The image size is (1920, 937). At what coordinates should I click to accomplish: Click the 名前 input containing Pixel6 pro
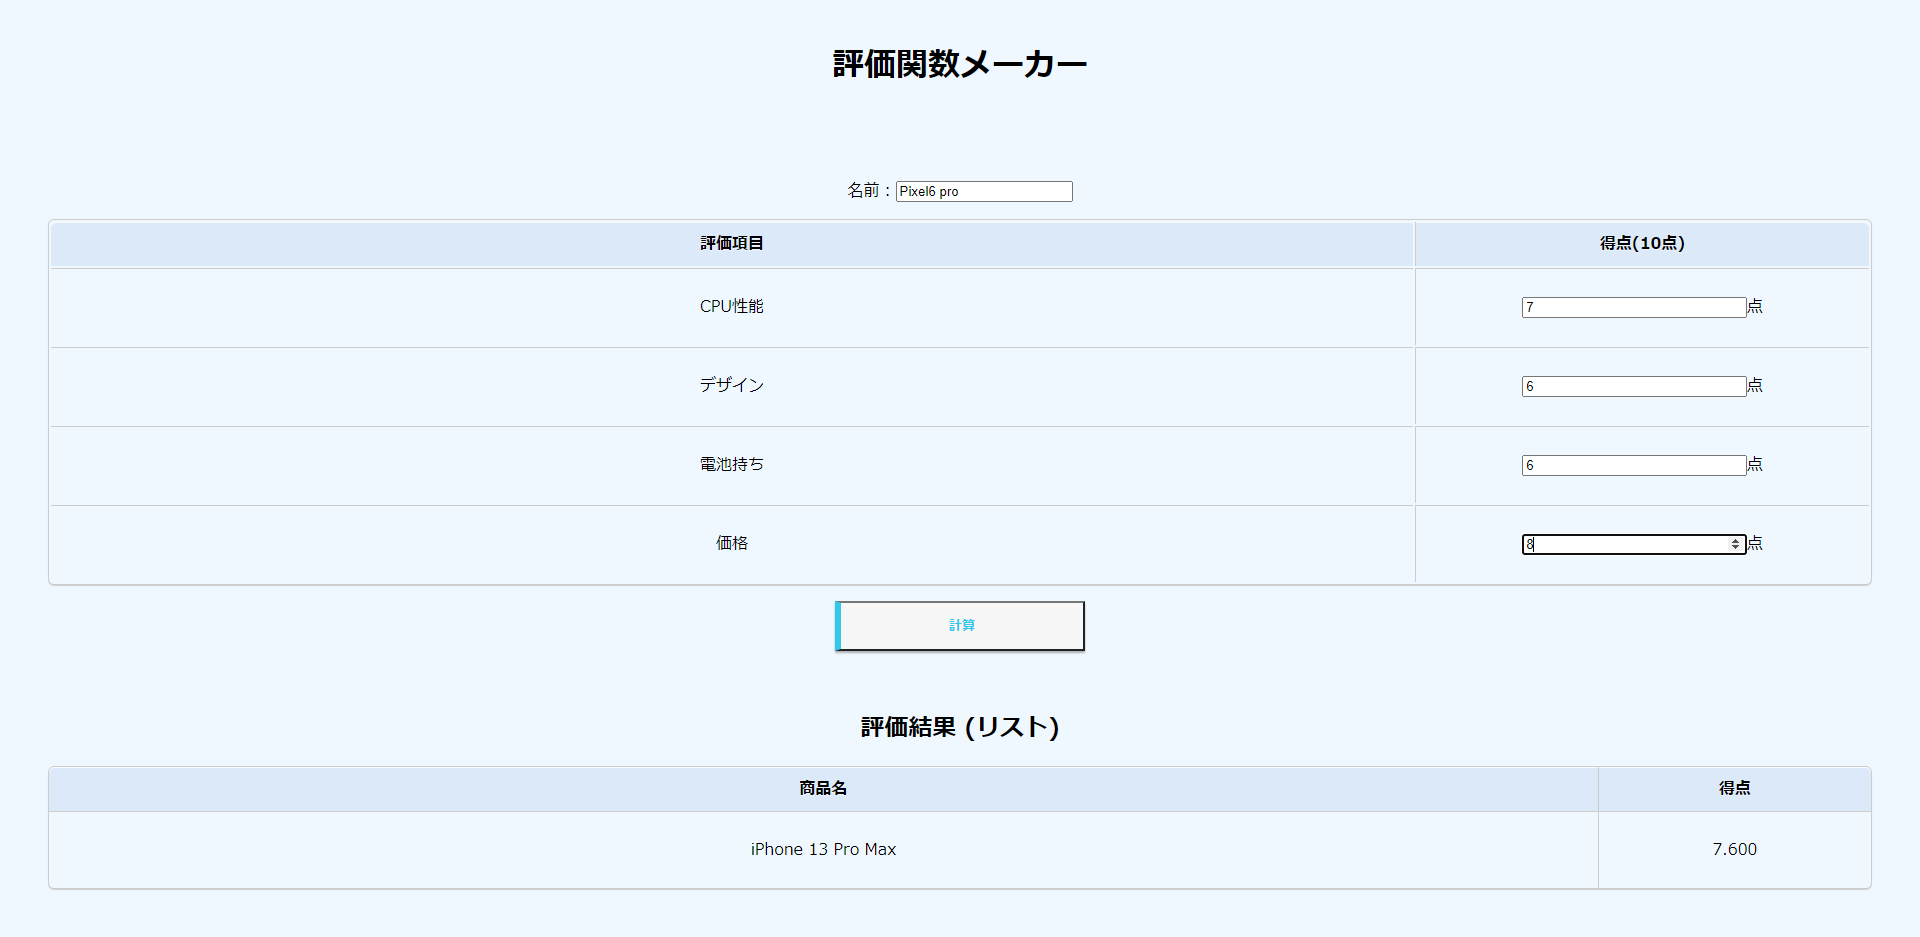984,191
